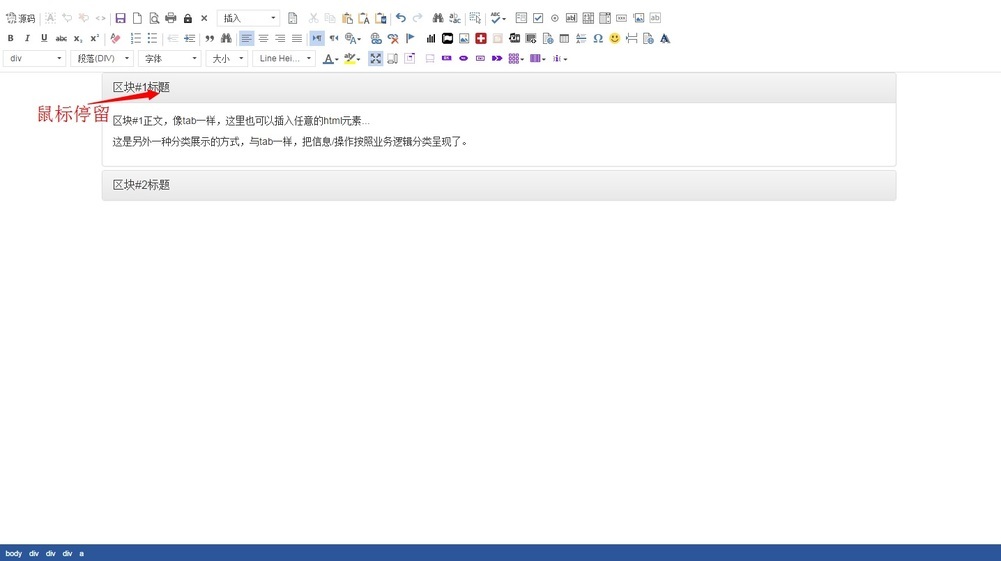The image size is (1001, 561).
Task: Insert a table
Action: 564,39
